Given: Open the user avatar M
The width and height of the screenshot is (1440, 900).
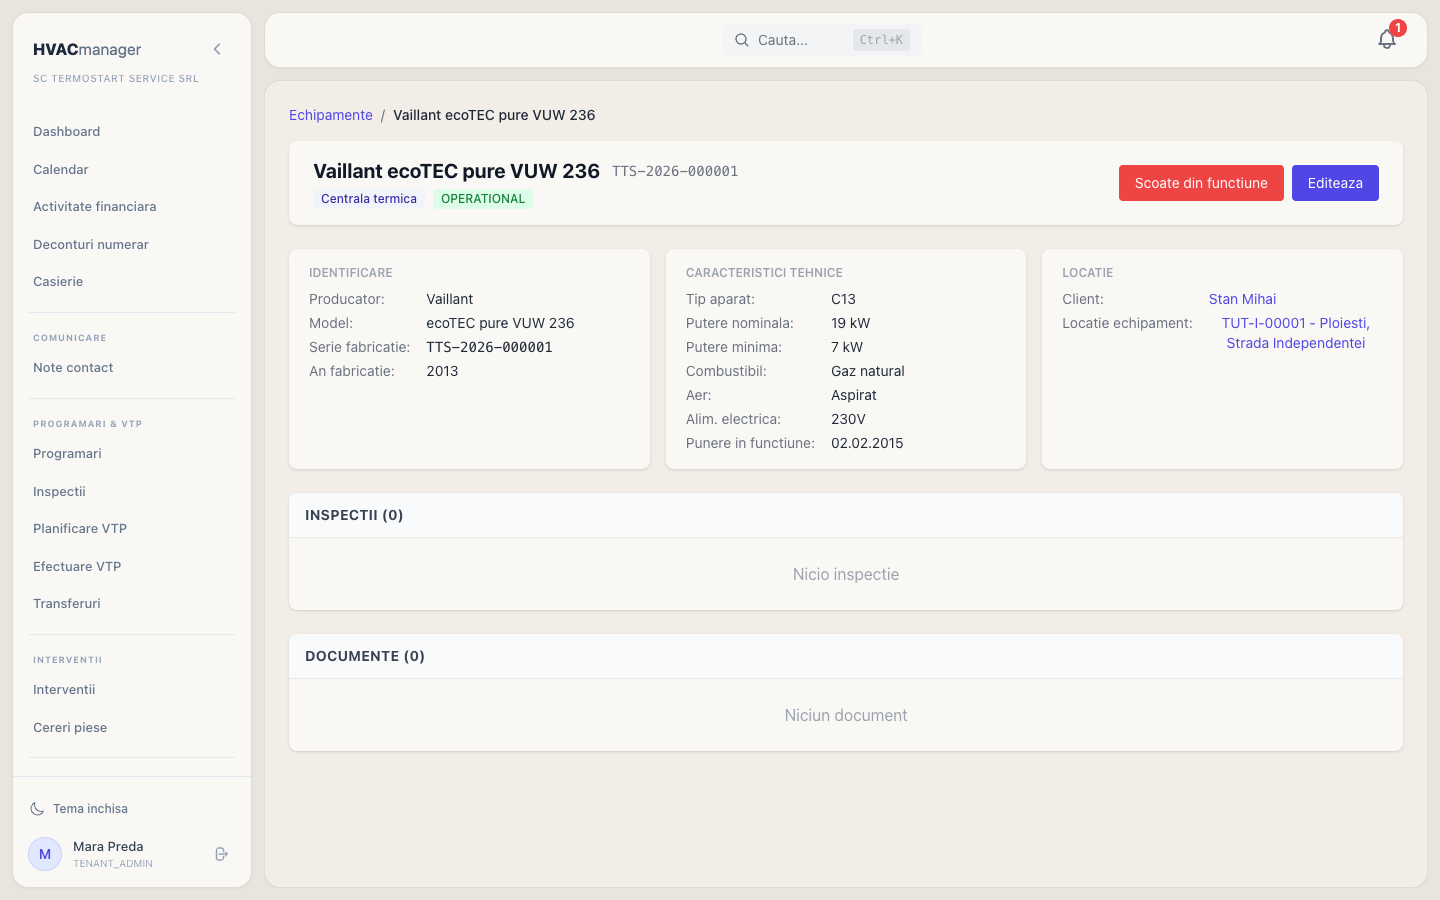Looking at the screenshot, I should [45, 854].
